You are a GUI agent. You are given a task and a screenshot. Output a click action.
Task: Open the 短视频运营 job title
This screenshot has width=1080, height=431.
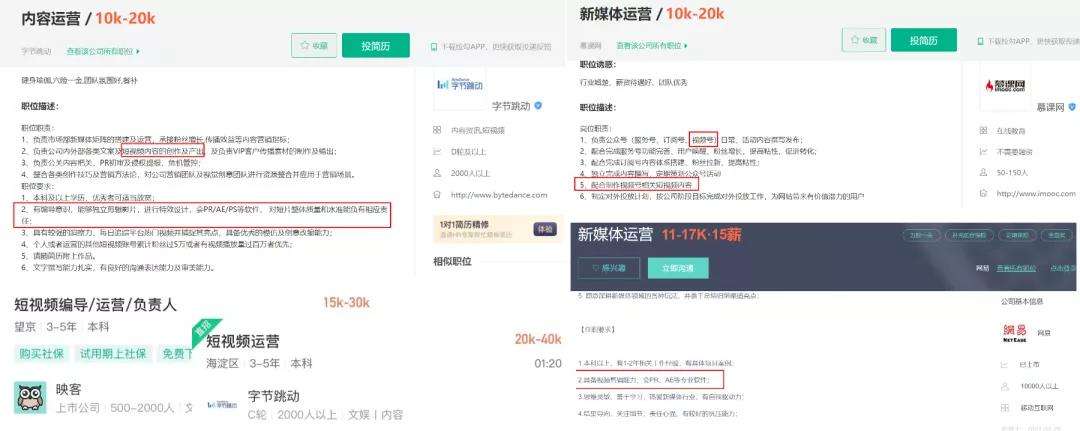tap(243, 341)
